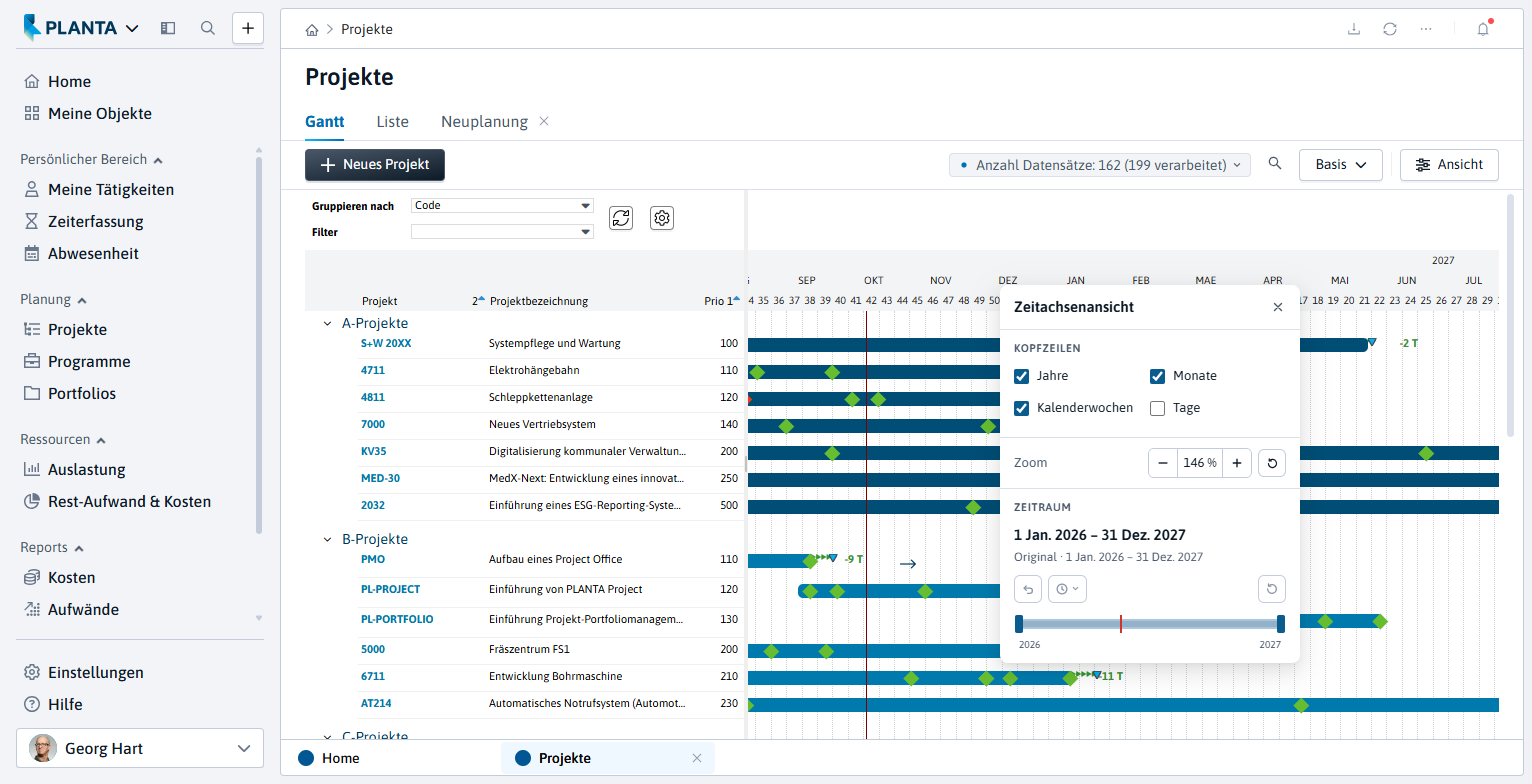Open the notifications bell
This screenshot has width=1532, height=784.
1483,29
